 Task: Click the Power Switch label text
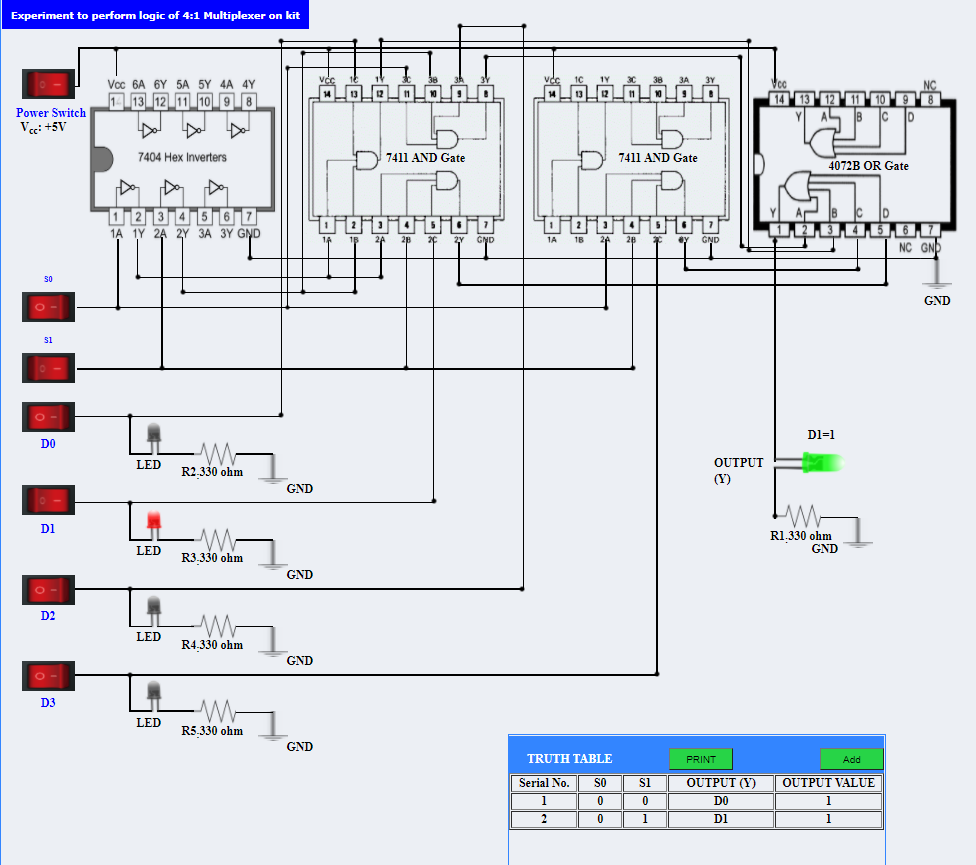(x=50, y=113)
